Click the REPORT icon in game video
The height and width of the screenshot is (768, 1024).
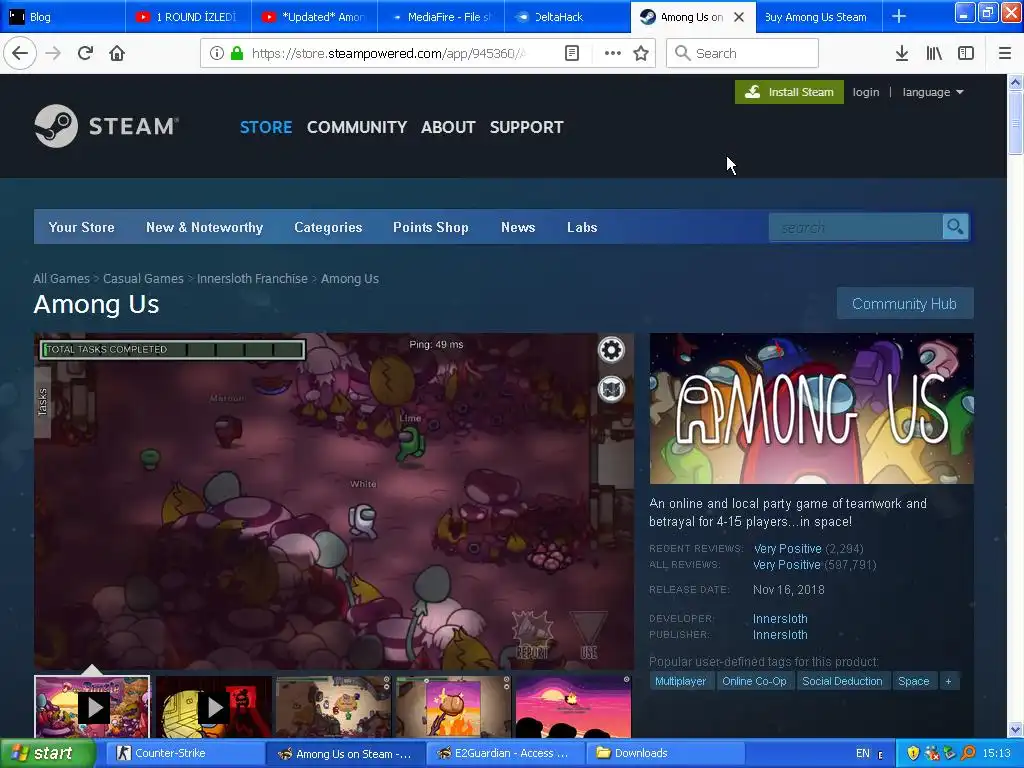[x=532, y=635]
